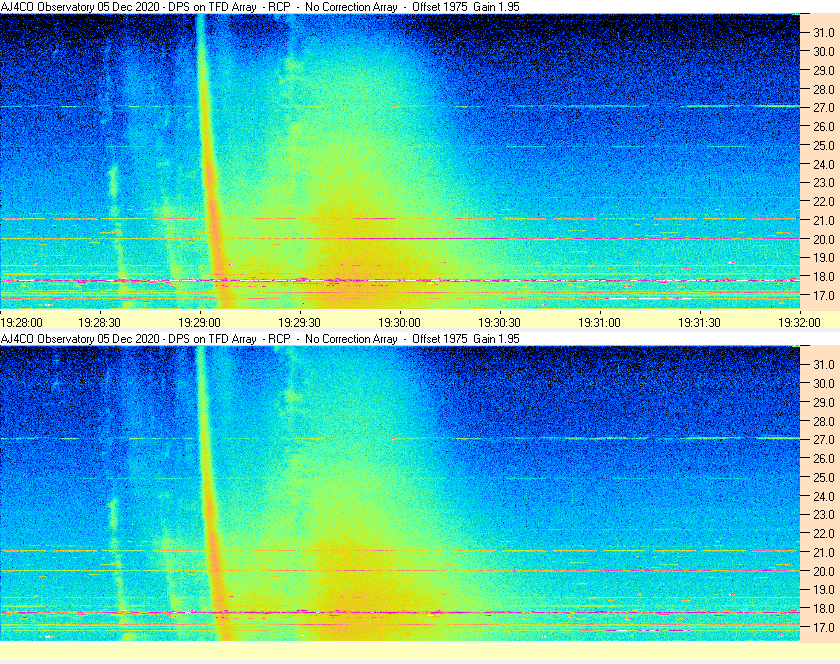Select the lower spectrogram title text
The image size is (840, 664).
[260, 339]
